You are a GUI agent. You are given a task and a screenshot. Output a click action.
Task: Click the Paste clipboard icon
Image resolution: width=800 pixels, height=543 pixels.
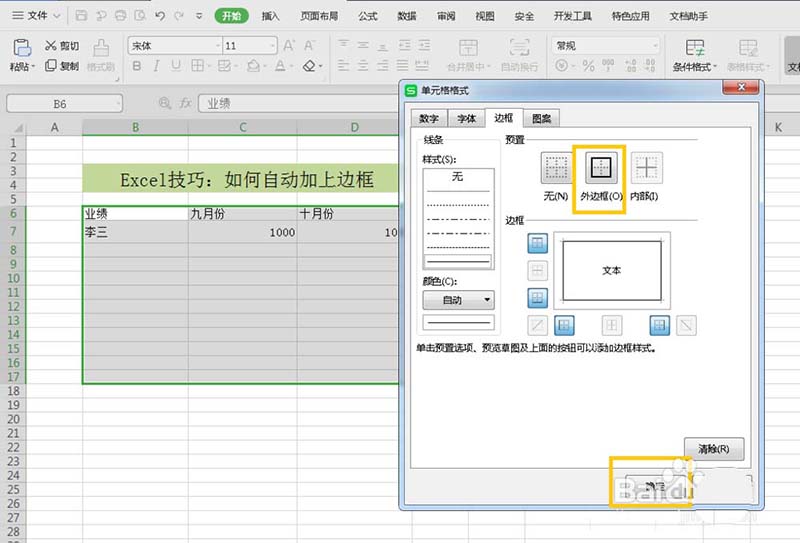(x=22, y=47)
